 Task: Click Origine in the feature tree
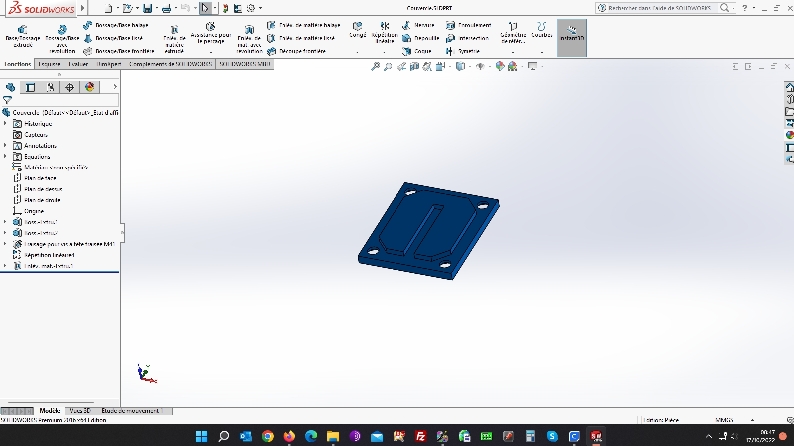[x=34, y=211]
